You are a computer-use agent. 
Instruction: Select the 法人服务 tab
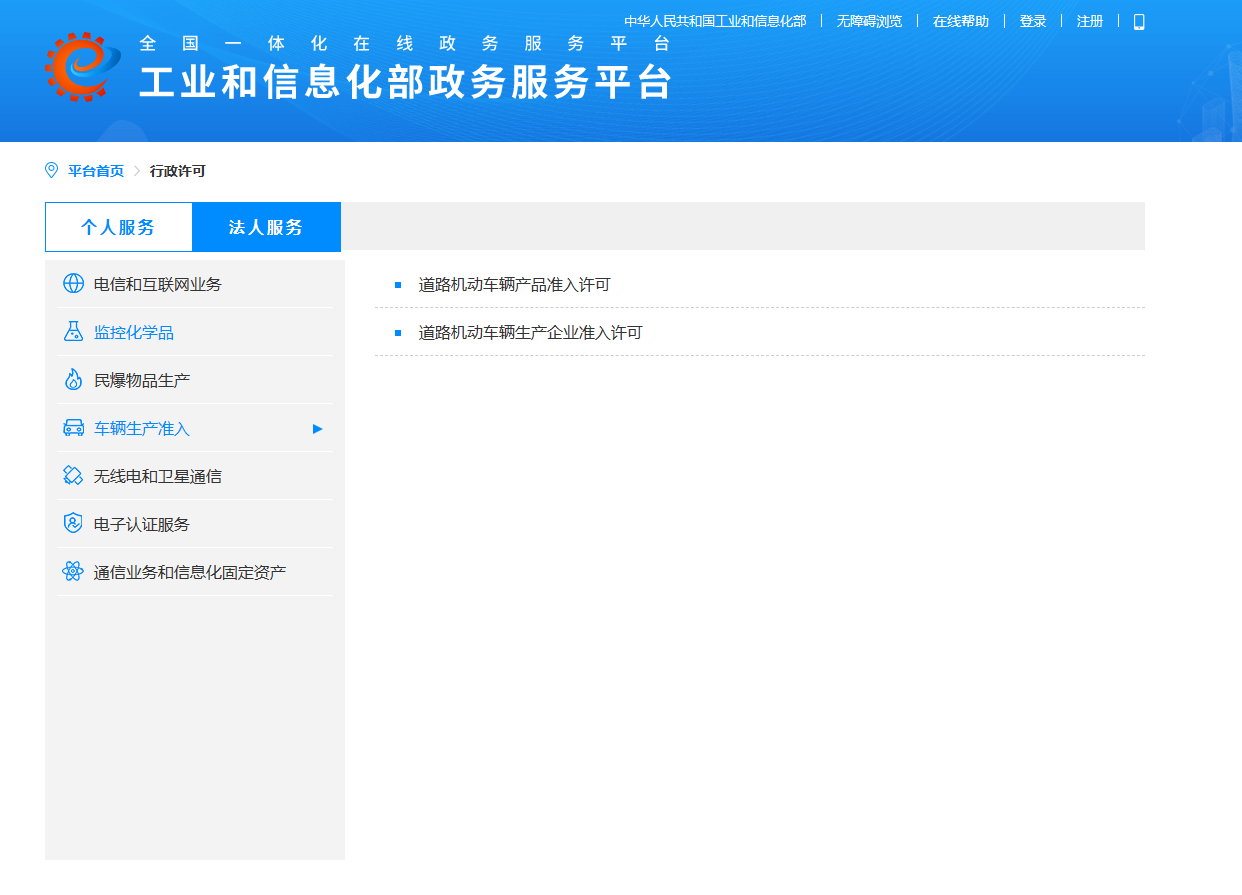click(x=266, y=227)
